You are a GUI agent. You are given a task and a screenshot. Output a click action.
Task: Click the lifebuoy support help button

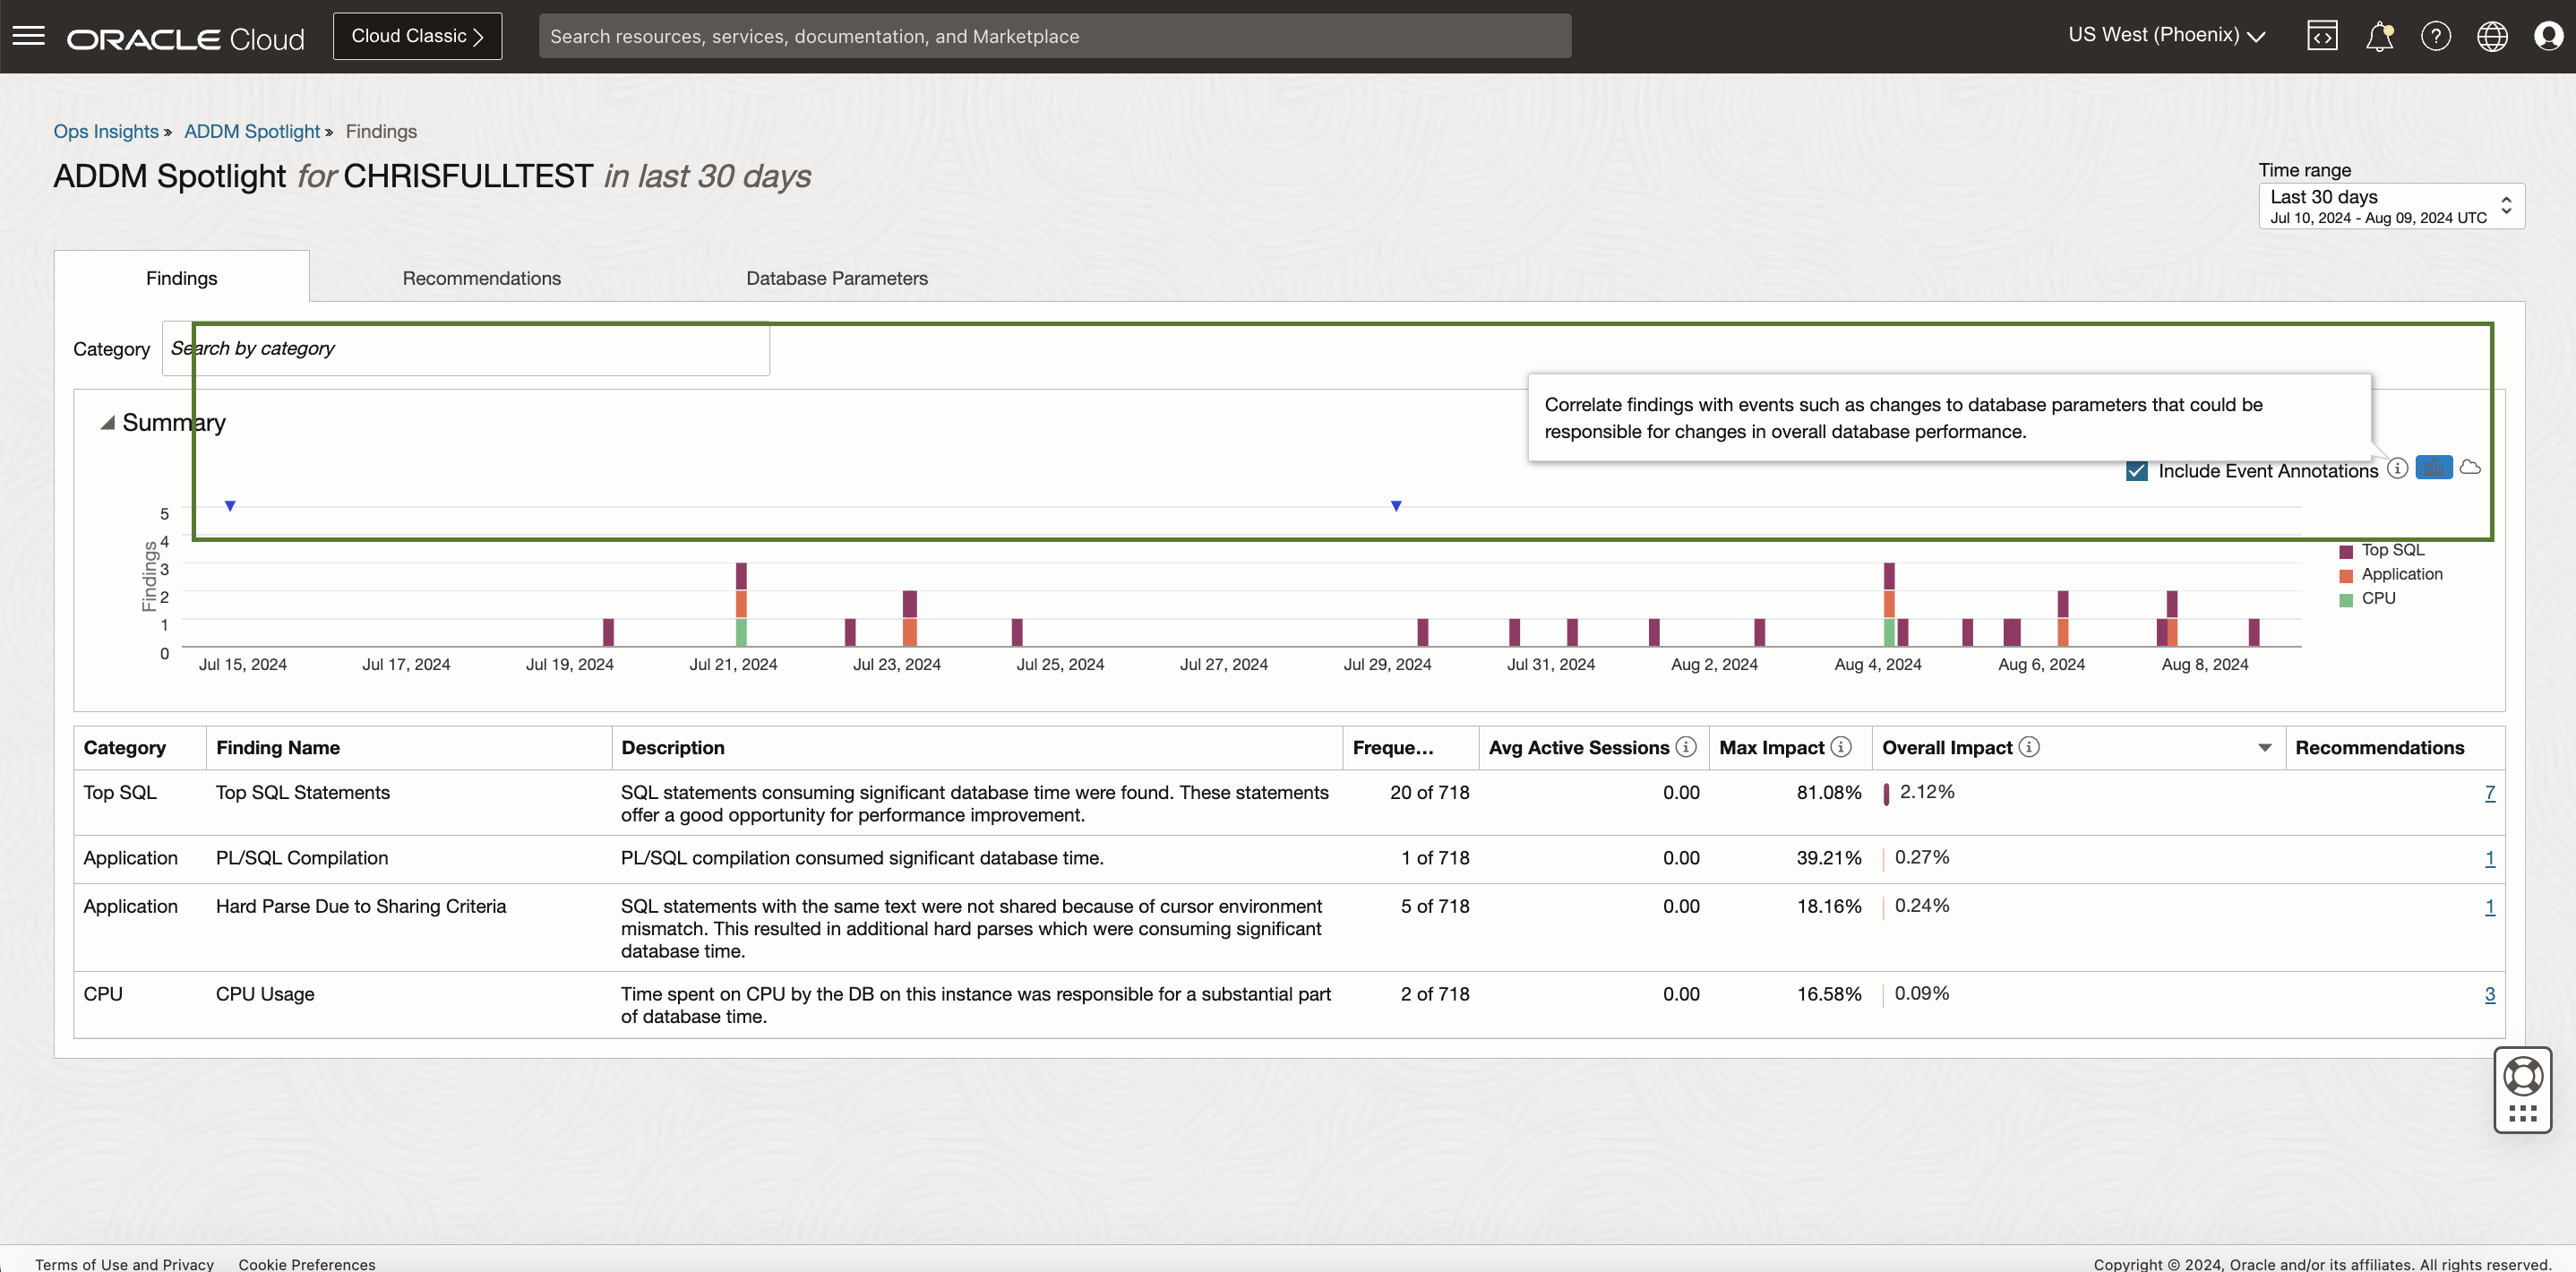(2522, 1077)
